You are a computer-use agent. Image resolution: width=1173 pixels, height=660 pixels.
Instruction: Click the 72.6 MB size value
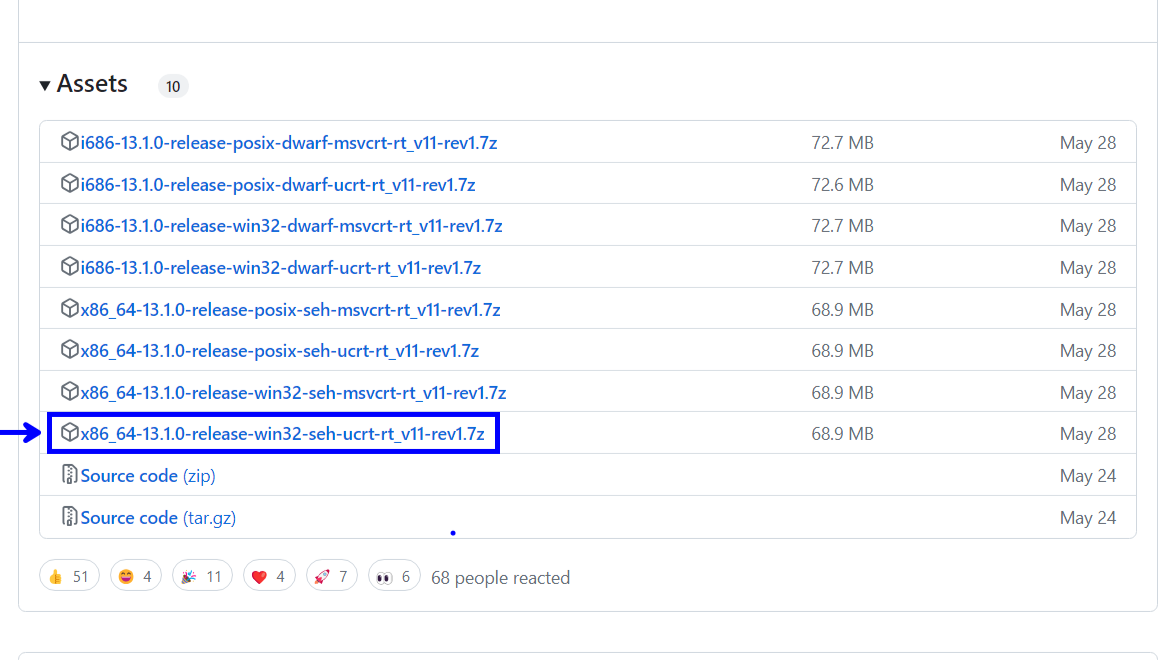(x=842, y=185)
